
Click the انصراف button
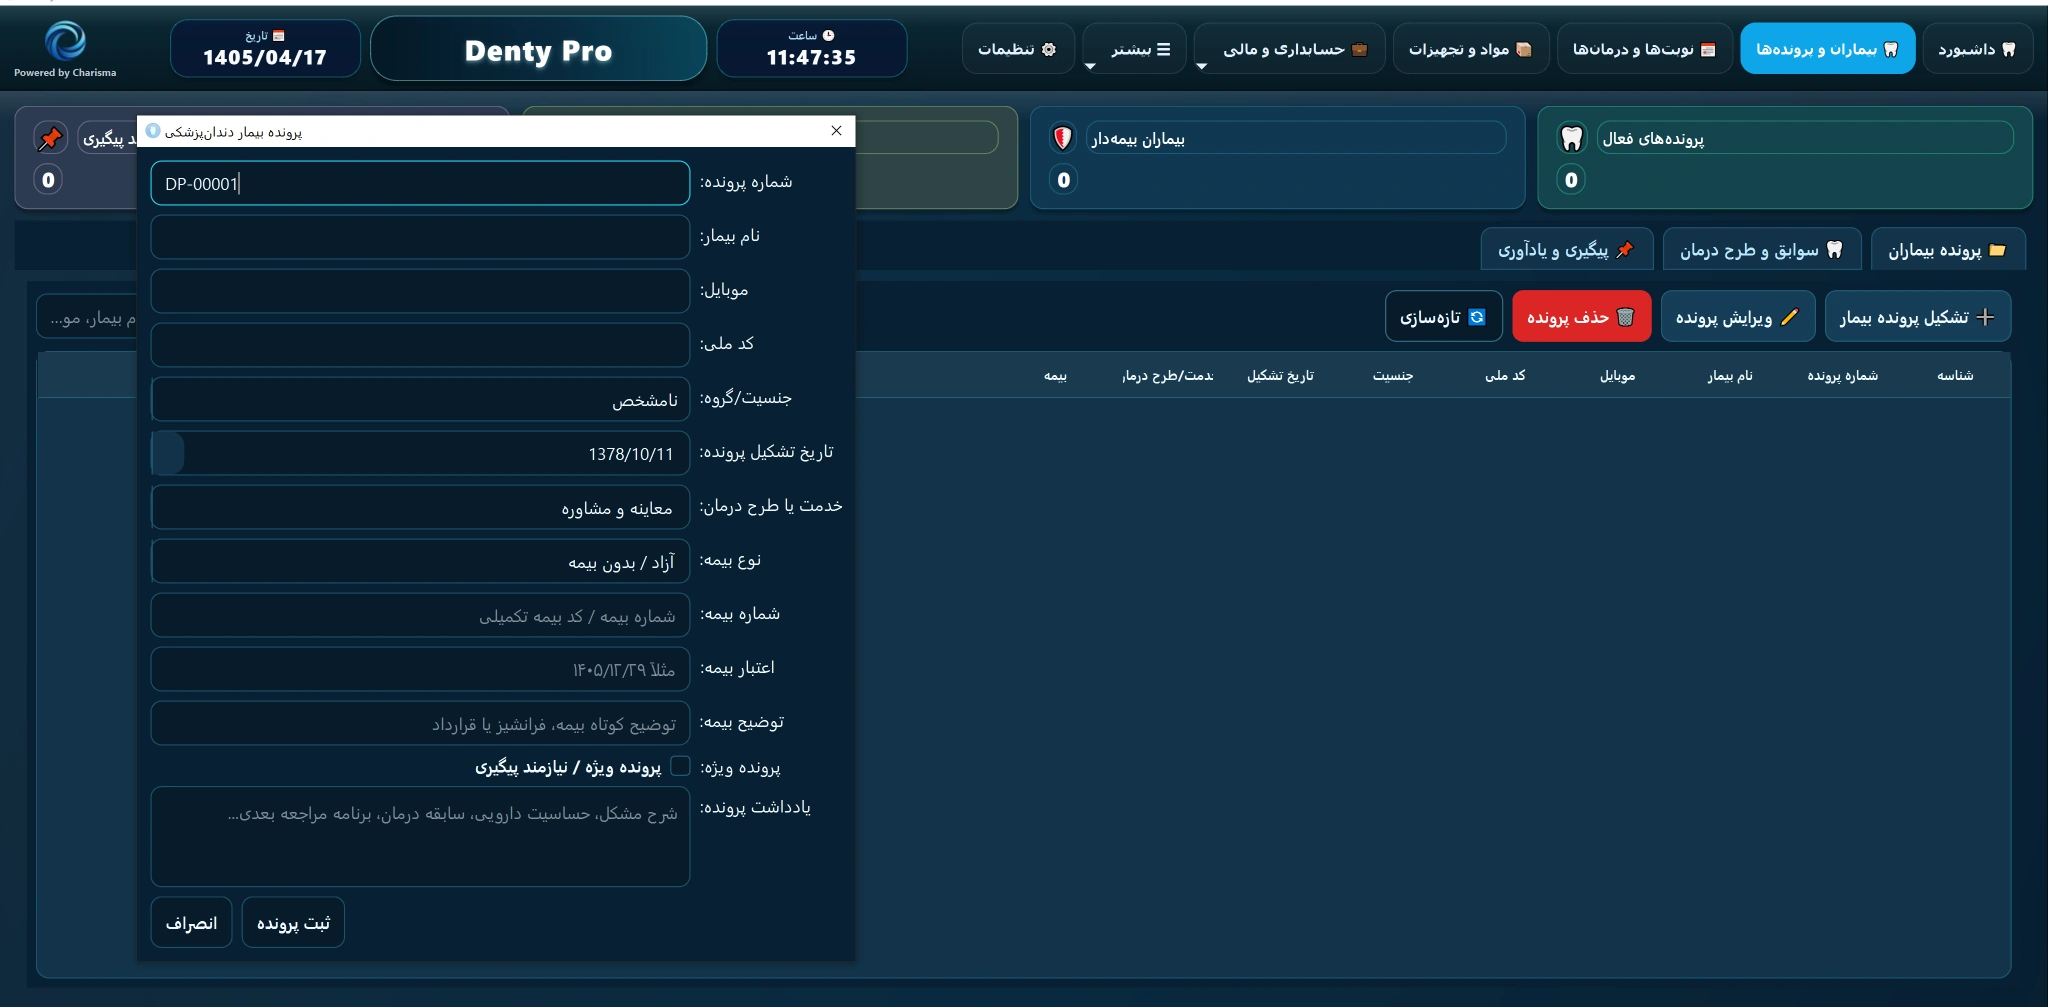[191, 922]
